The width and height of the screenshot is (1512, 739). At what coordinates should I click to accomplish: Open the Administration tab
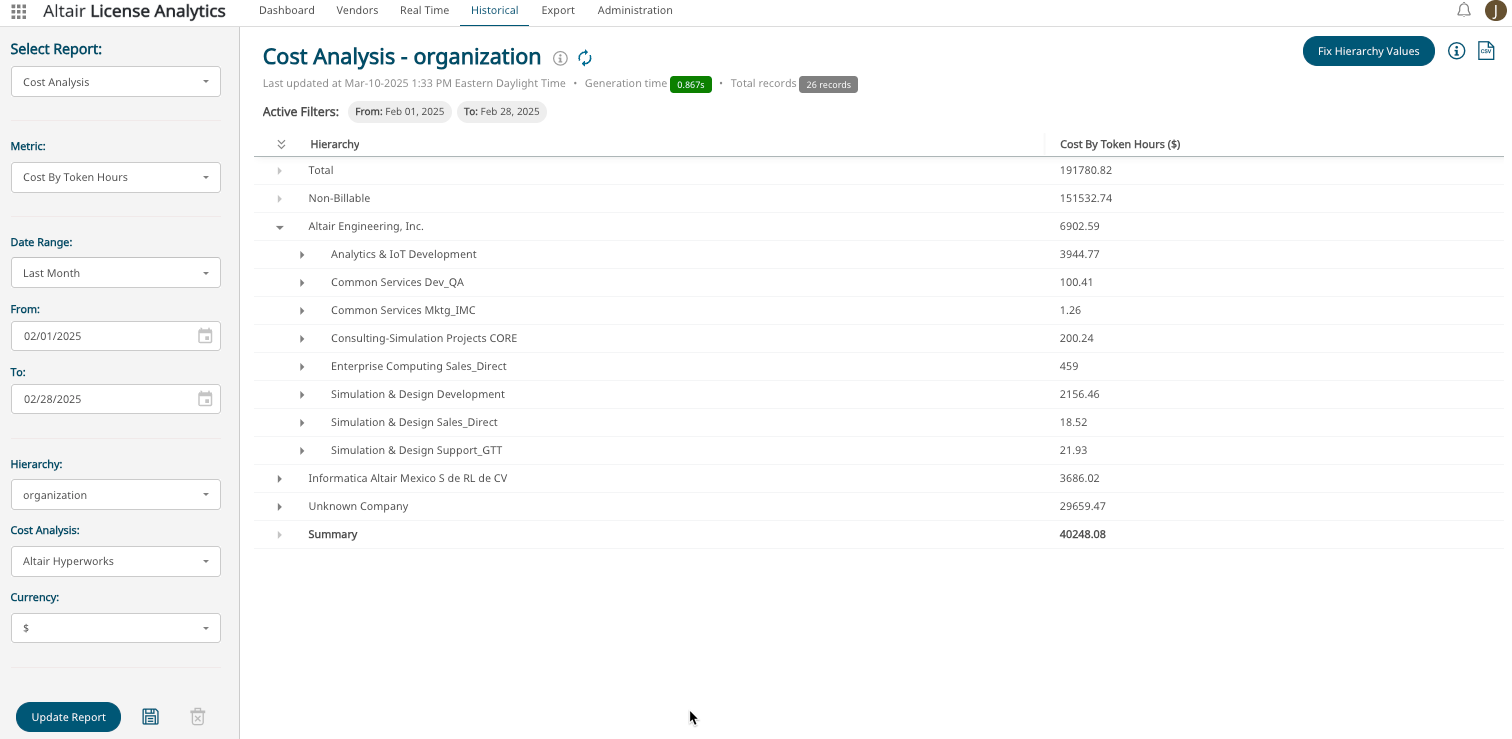[635, 11]
